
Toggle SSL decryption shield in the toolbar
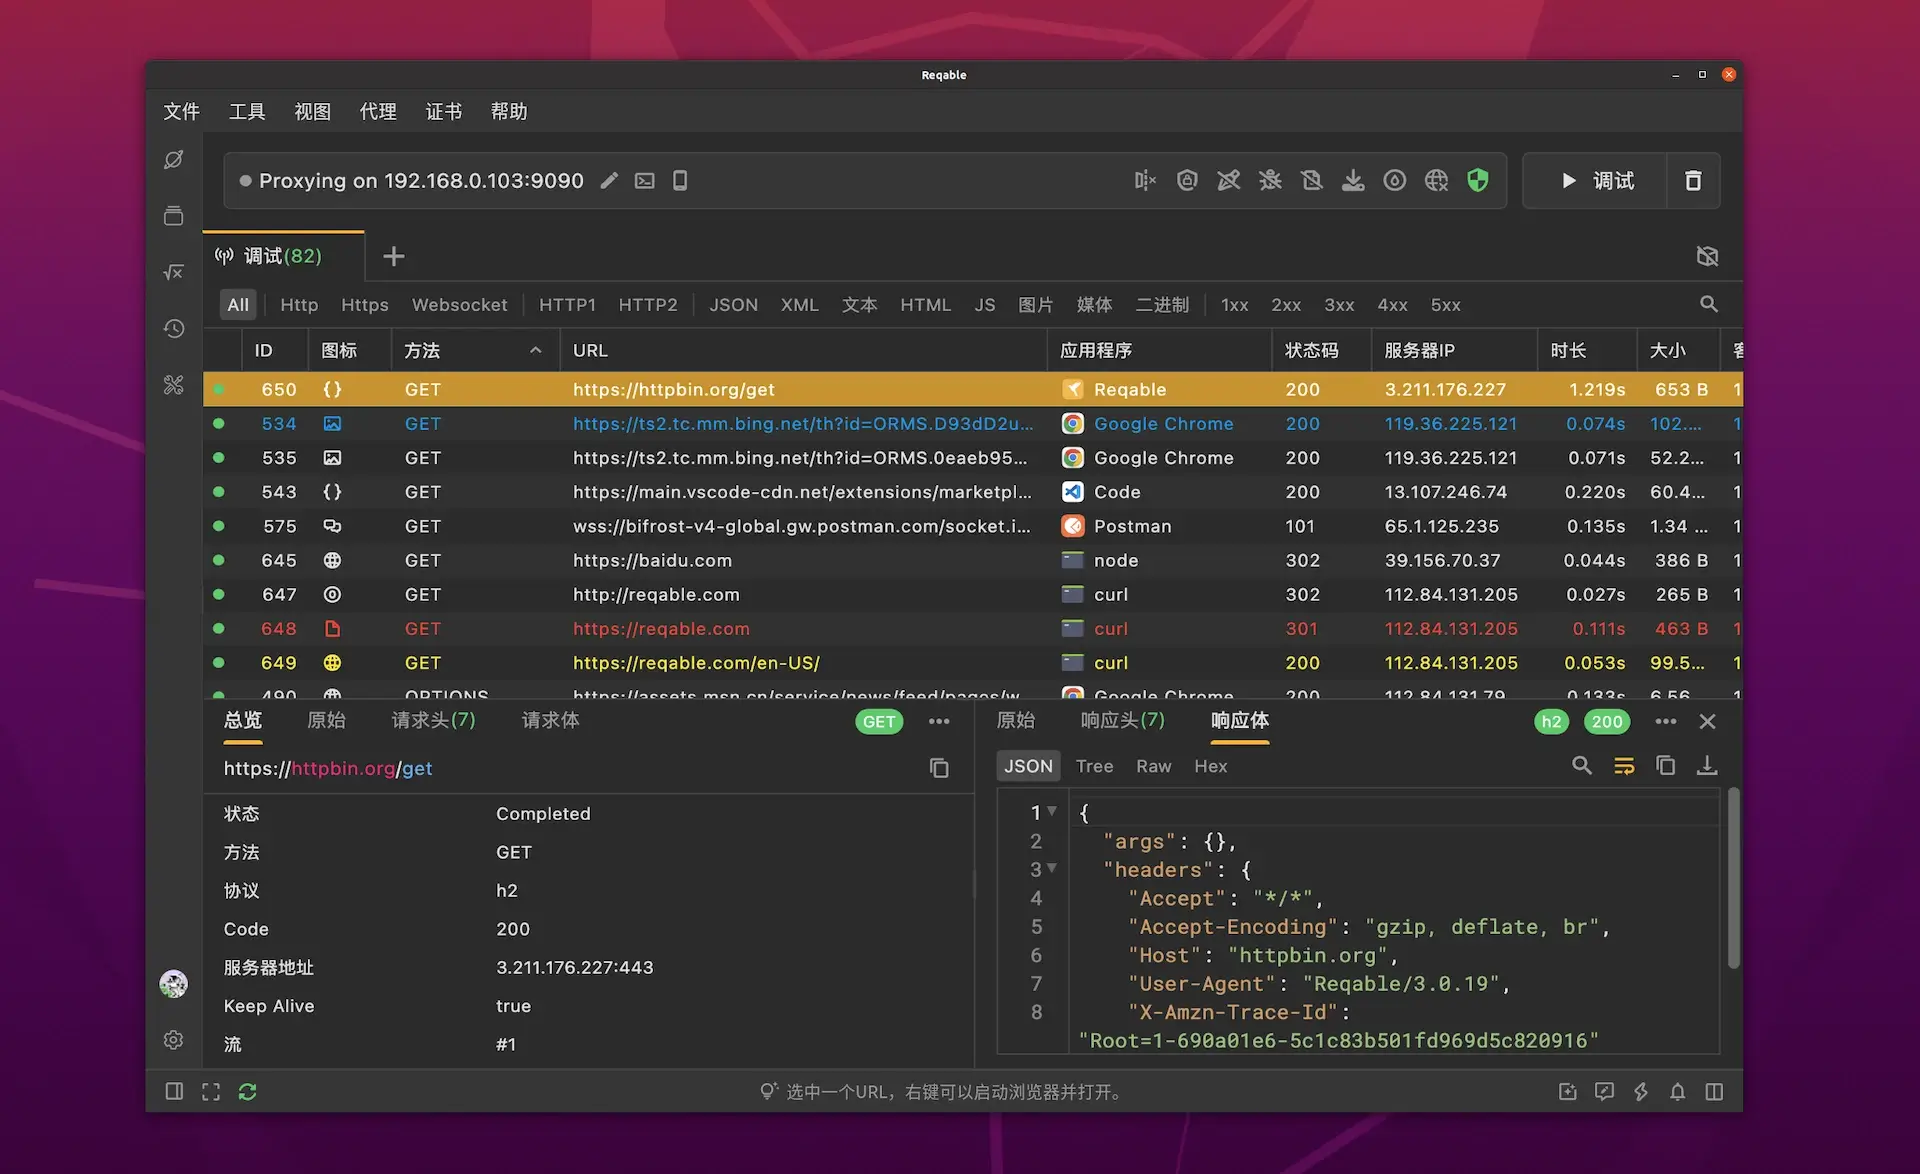coord(1187,180)
